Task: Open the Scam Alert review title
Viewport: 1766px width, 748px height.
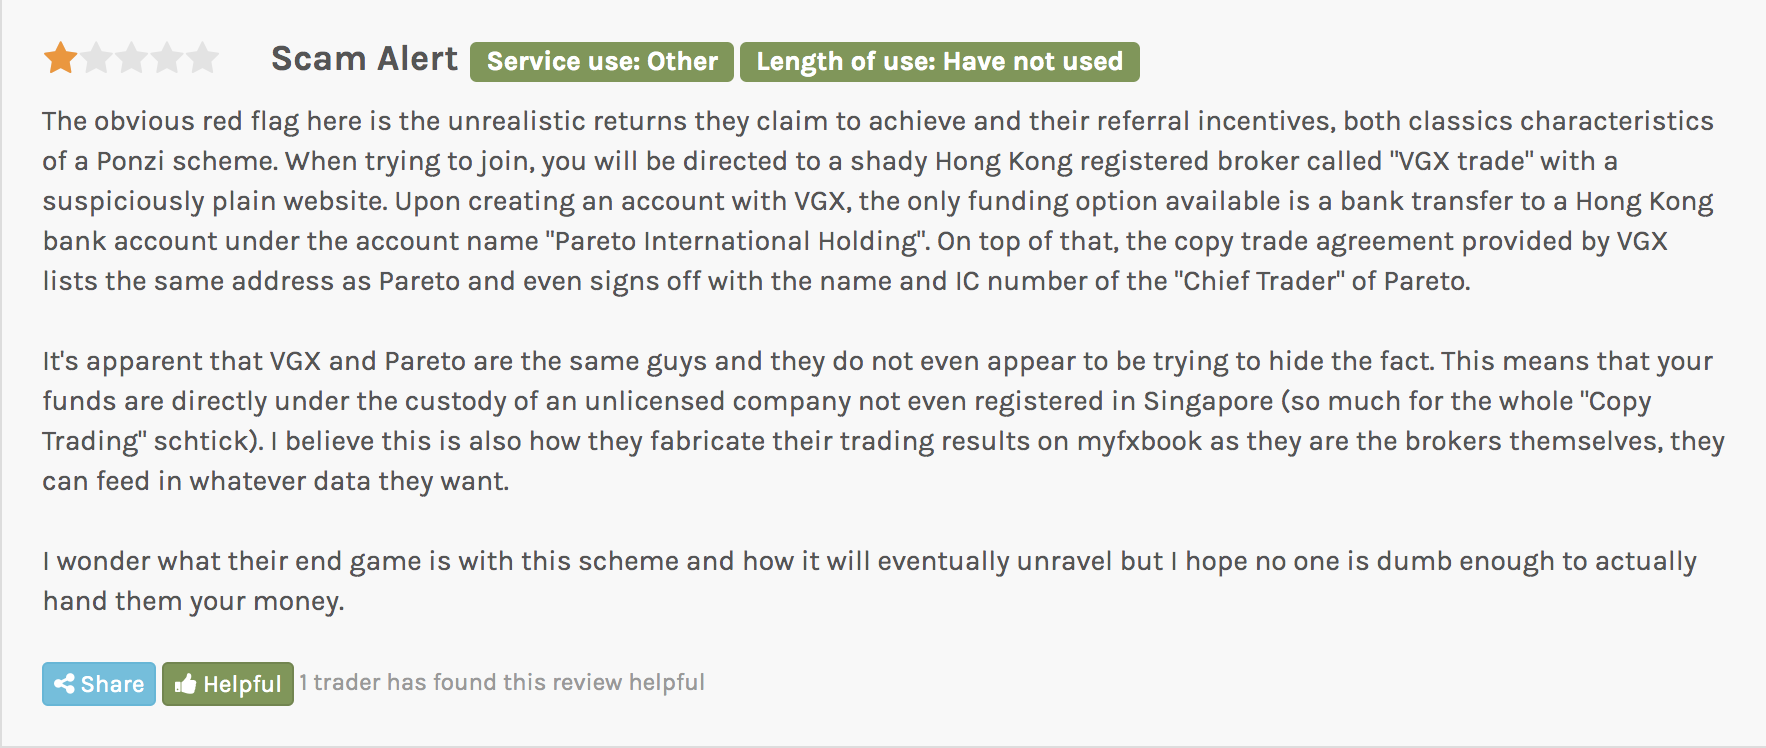Action: tap(364, 59)
